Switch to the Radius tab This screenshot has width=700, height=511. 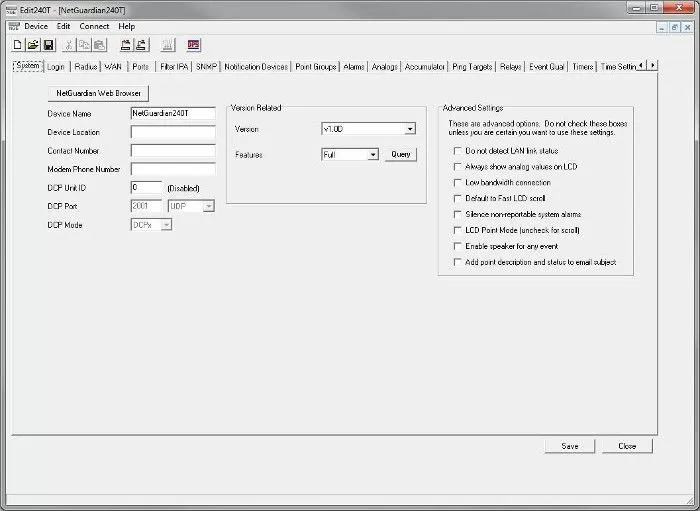pyautogui.click(x=86, y=67)
